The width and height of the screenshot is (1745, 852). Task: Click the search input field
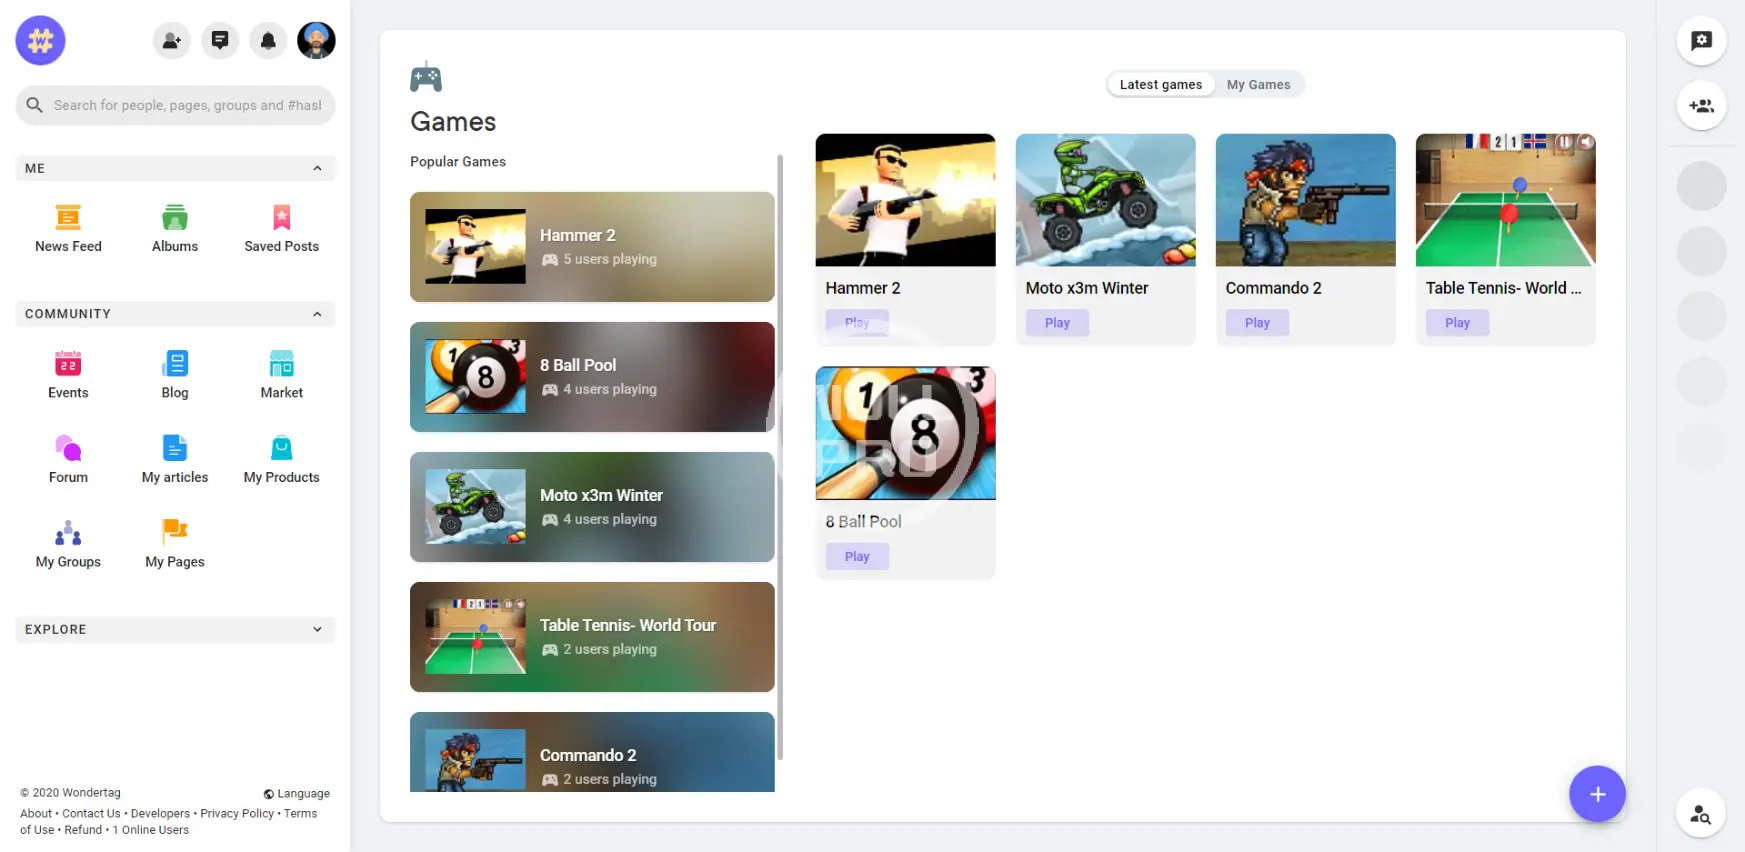point(187,105)
